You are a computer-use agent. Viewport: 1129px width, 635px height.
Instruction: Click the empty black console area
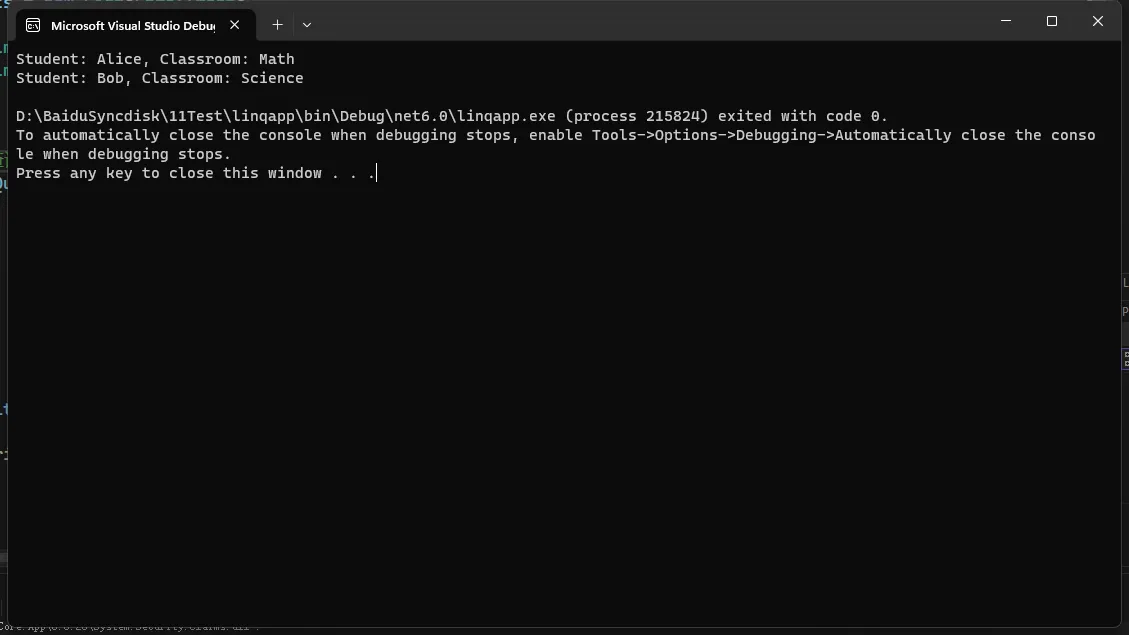coord(562,403)
